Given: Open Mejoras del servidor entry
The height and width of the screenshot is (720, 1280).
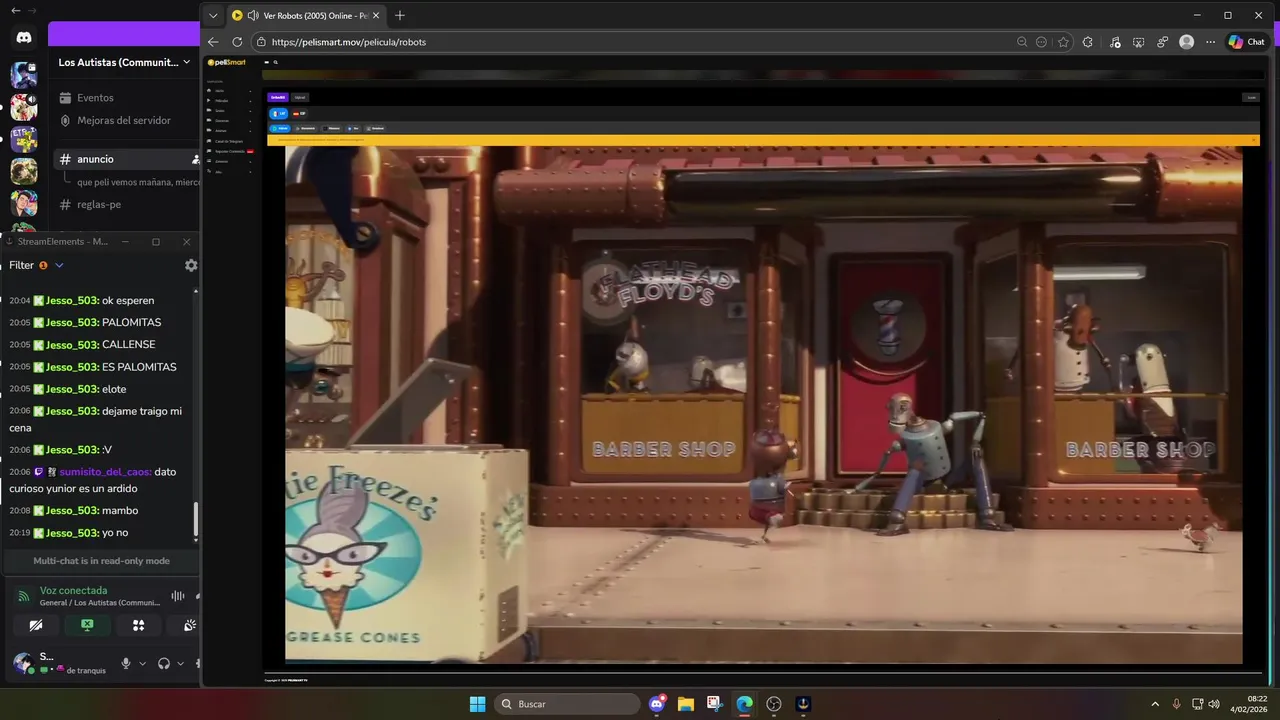Looking at the screenshot, I should pos(126,120).
